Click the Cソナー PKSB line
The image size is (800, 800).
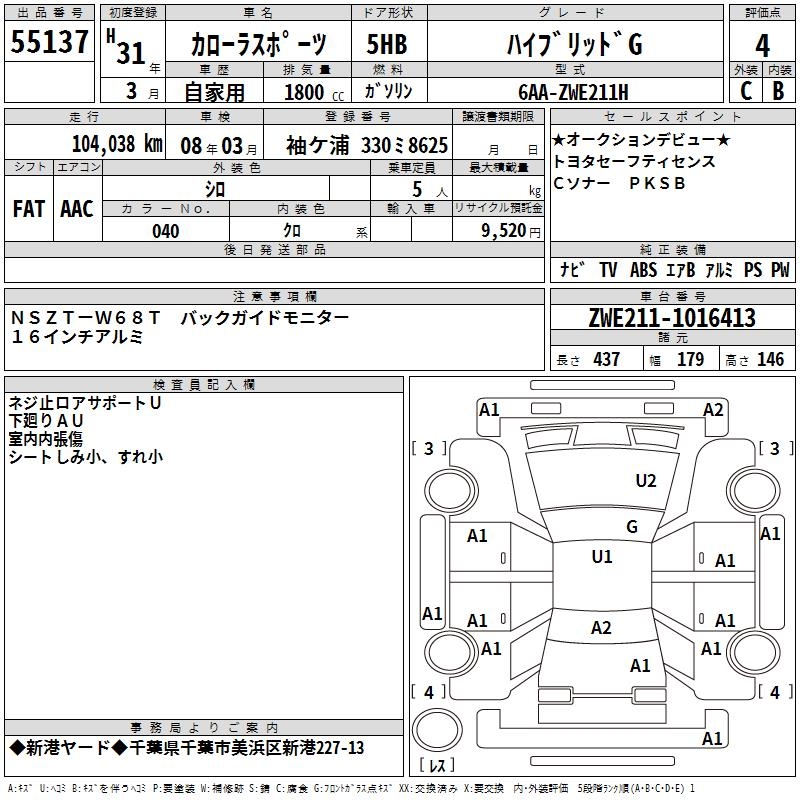pyautogui.click(x=619, y=183)
